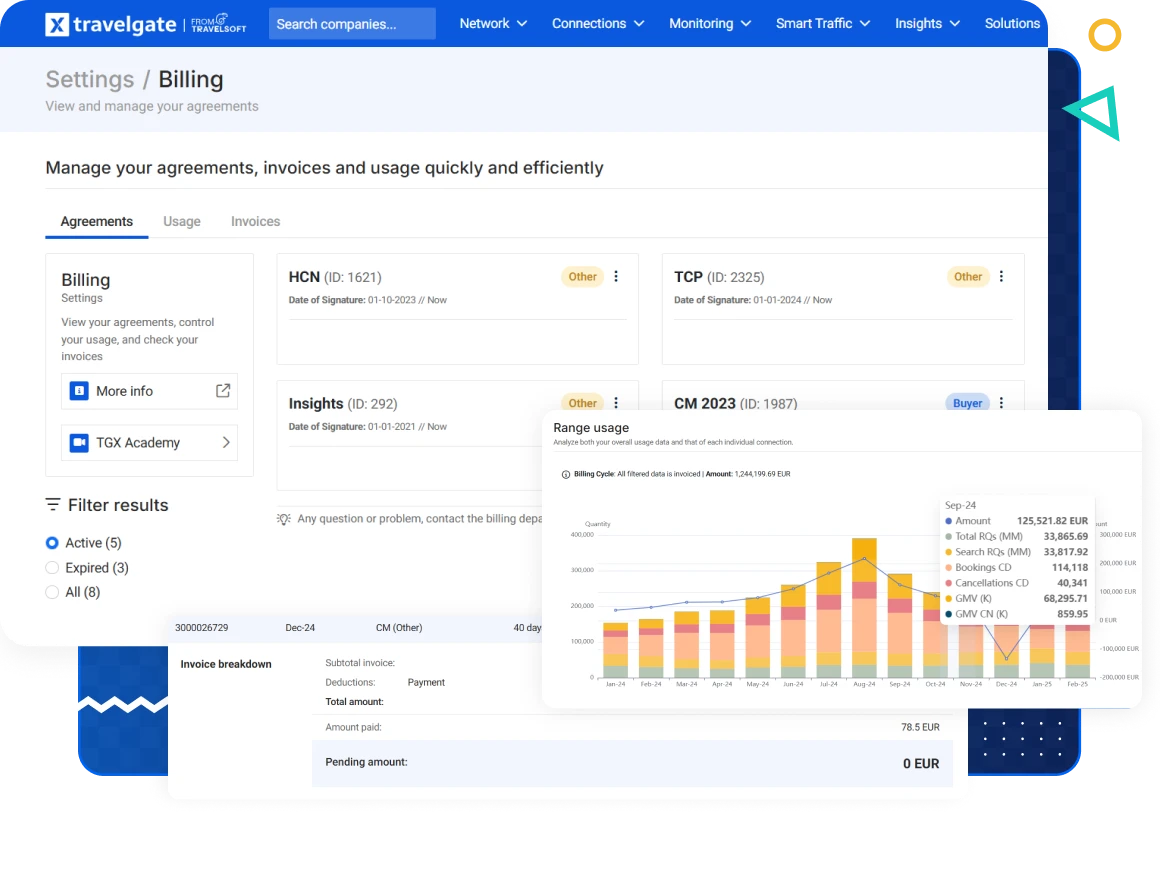Open the CM 2023 agreement three-dot menu
Viewport: 1160px width, 874px height.
1002,403
